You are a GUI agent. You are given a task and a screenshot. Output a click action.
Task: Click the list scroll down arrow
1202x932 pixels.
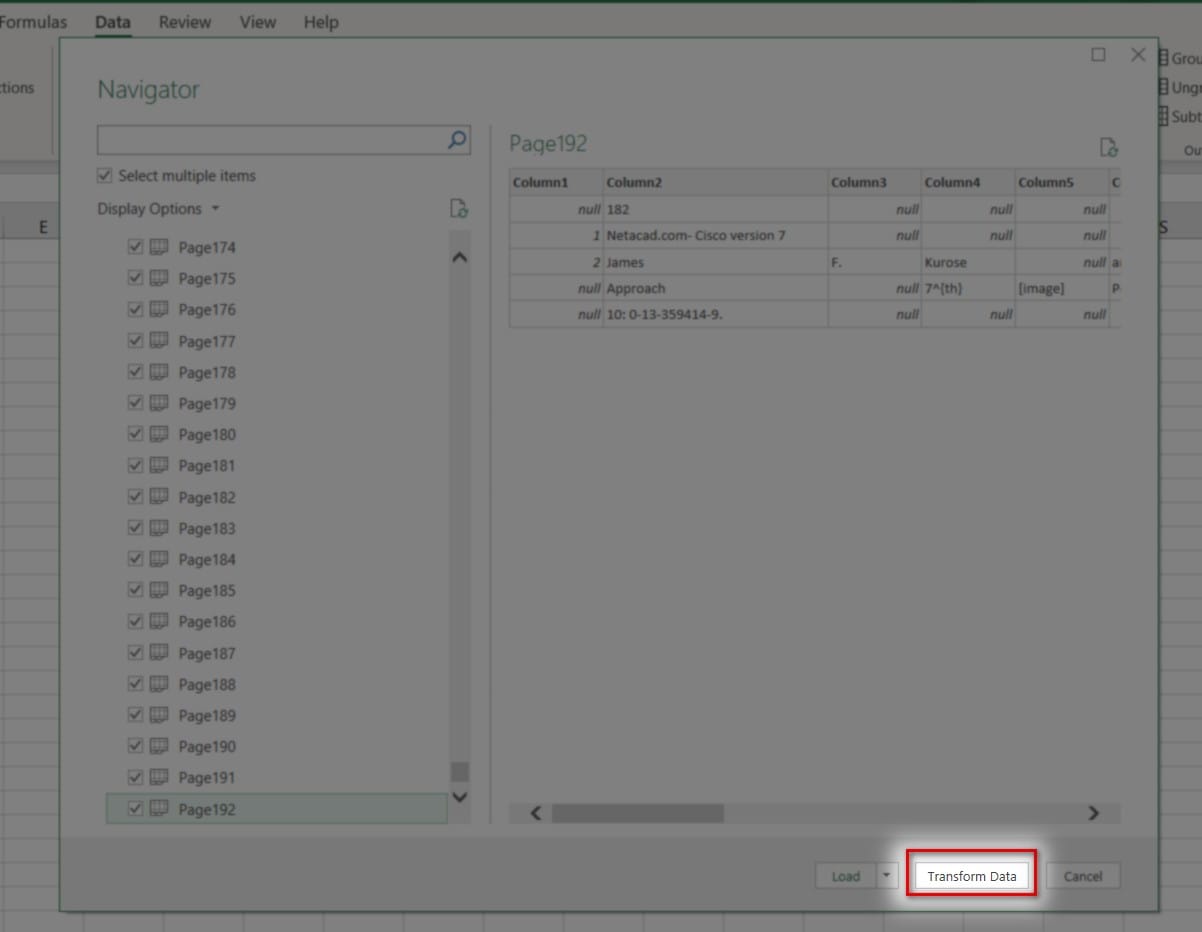[459, 797]
